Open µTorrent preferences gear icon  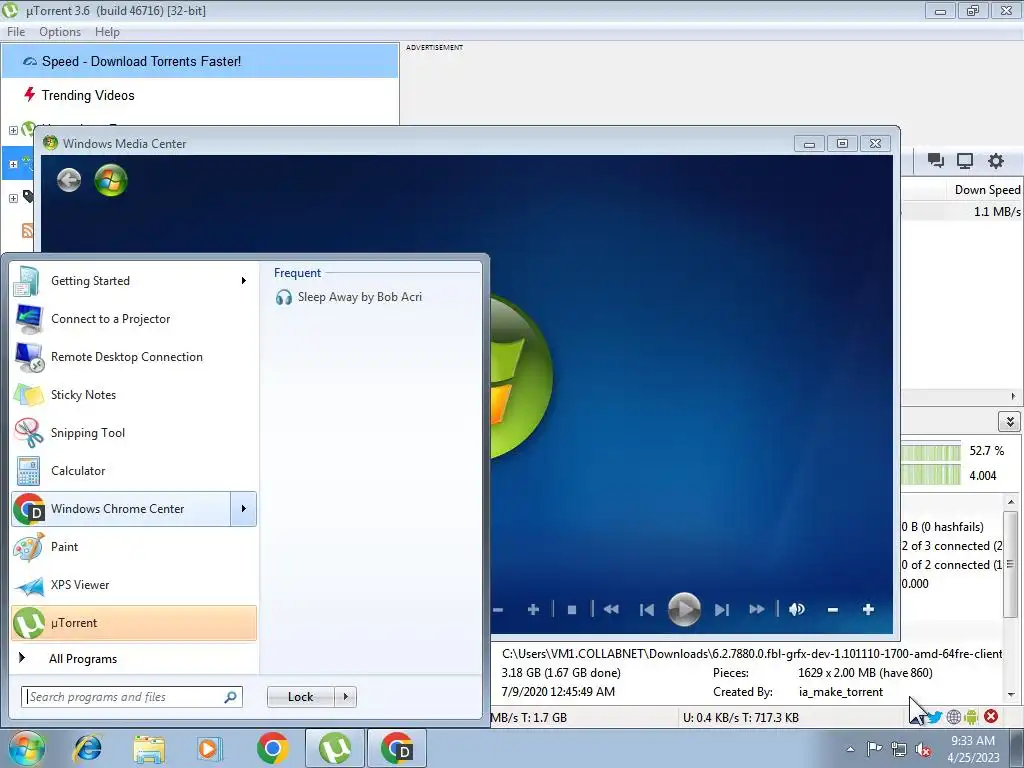[995, 161]
